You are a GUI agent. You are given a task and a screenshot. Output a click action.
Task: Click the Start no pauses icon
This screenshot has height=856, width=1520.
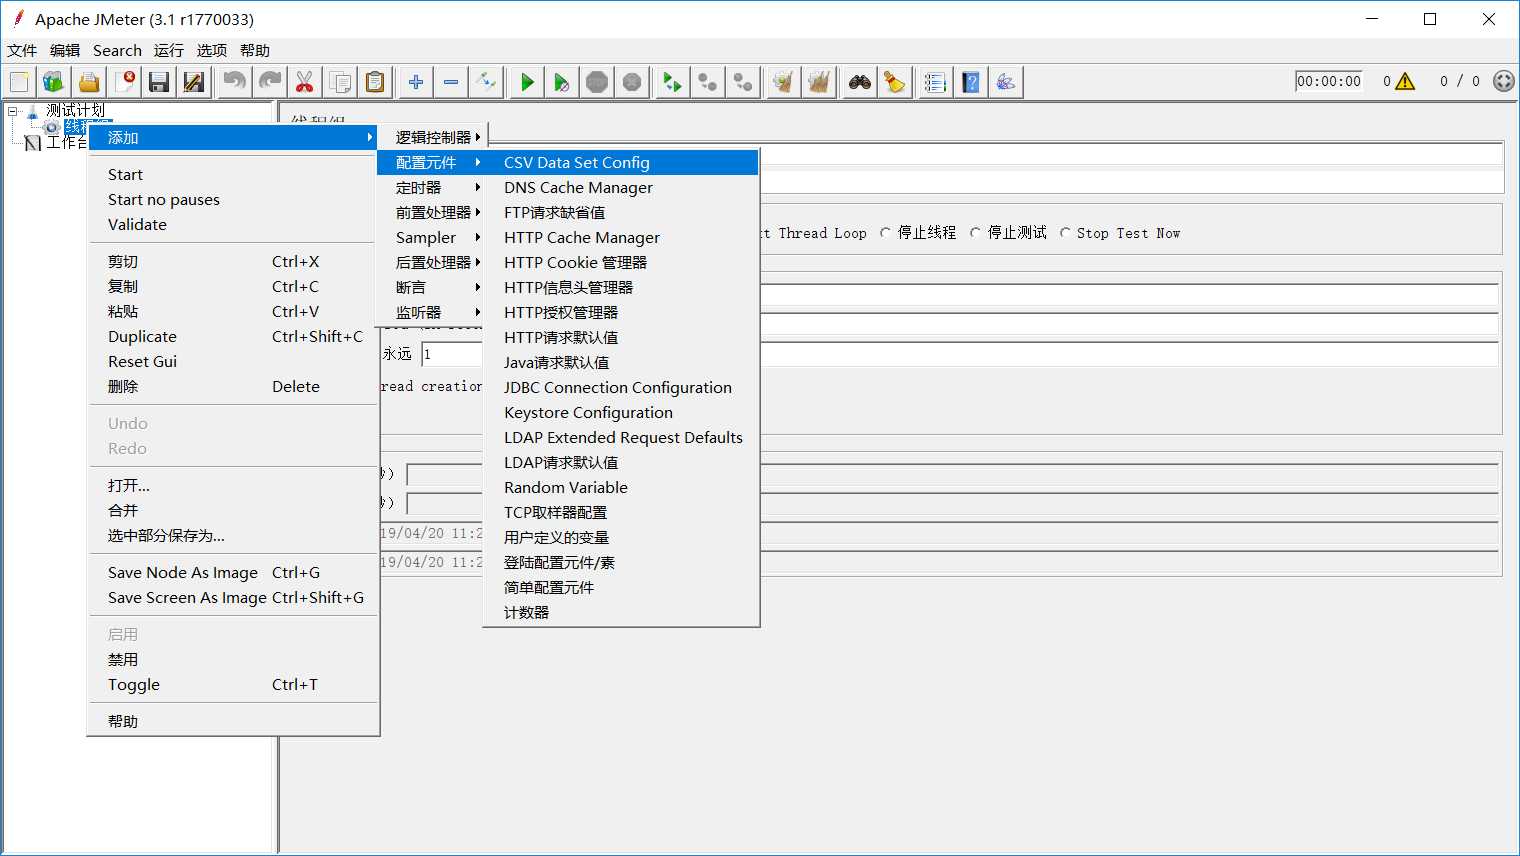click(x=562, y=82)
